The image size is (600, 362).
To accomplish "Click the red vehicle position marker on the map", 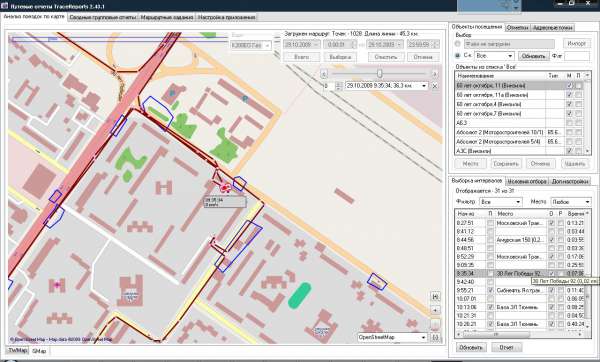I will [225, 188].
